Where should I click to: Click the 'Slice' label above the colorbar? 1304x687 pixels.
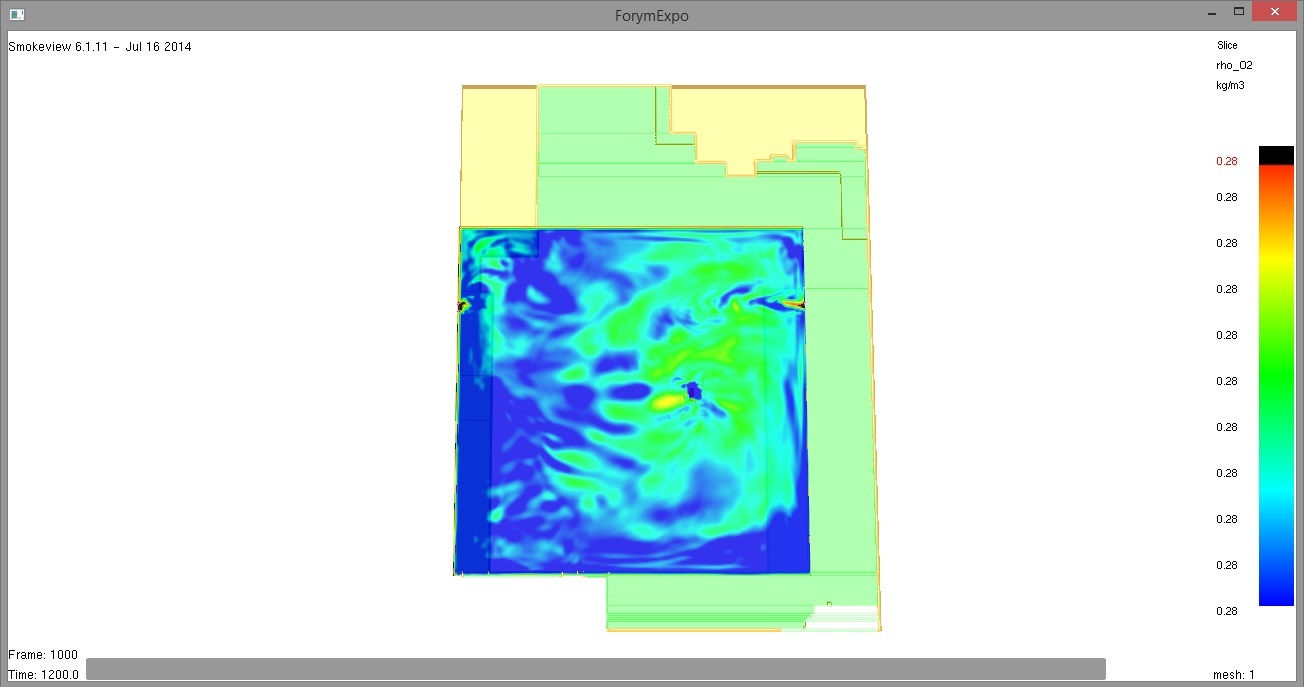tap(1227, 45)
